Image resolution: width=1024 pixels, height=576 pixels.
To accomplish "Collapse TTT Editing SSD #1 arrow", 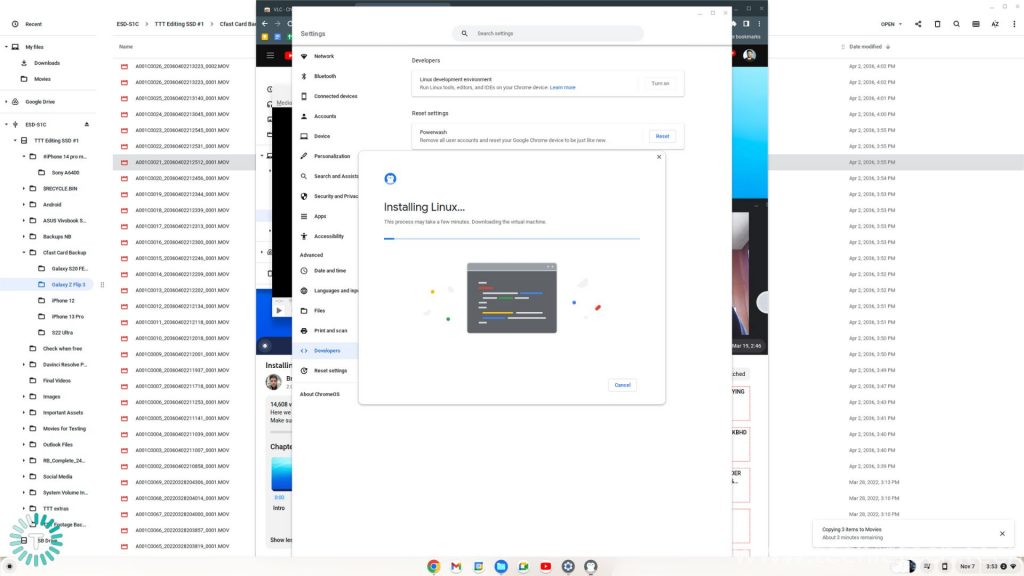I will [x=15, y=140].
